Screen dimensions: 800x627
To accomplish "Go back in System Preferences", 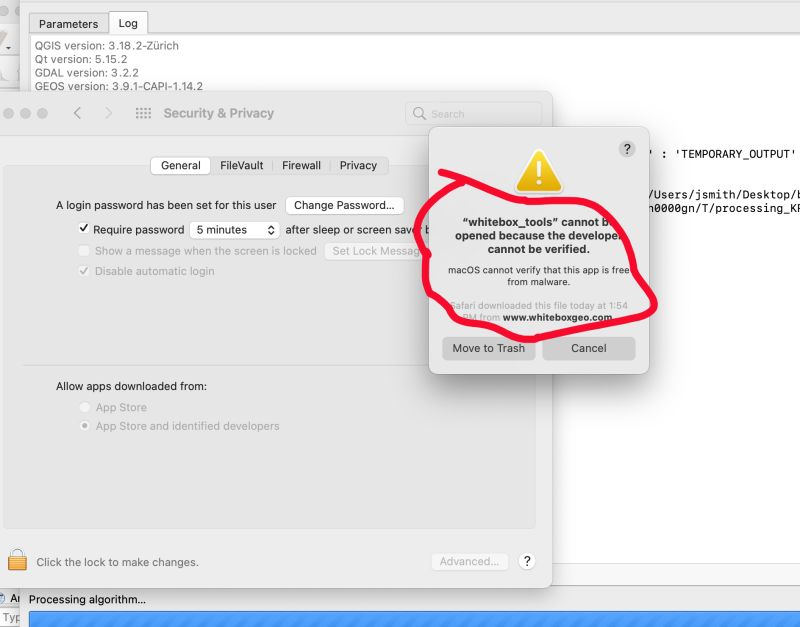I will coord(78,113).
